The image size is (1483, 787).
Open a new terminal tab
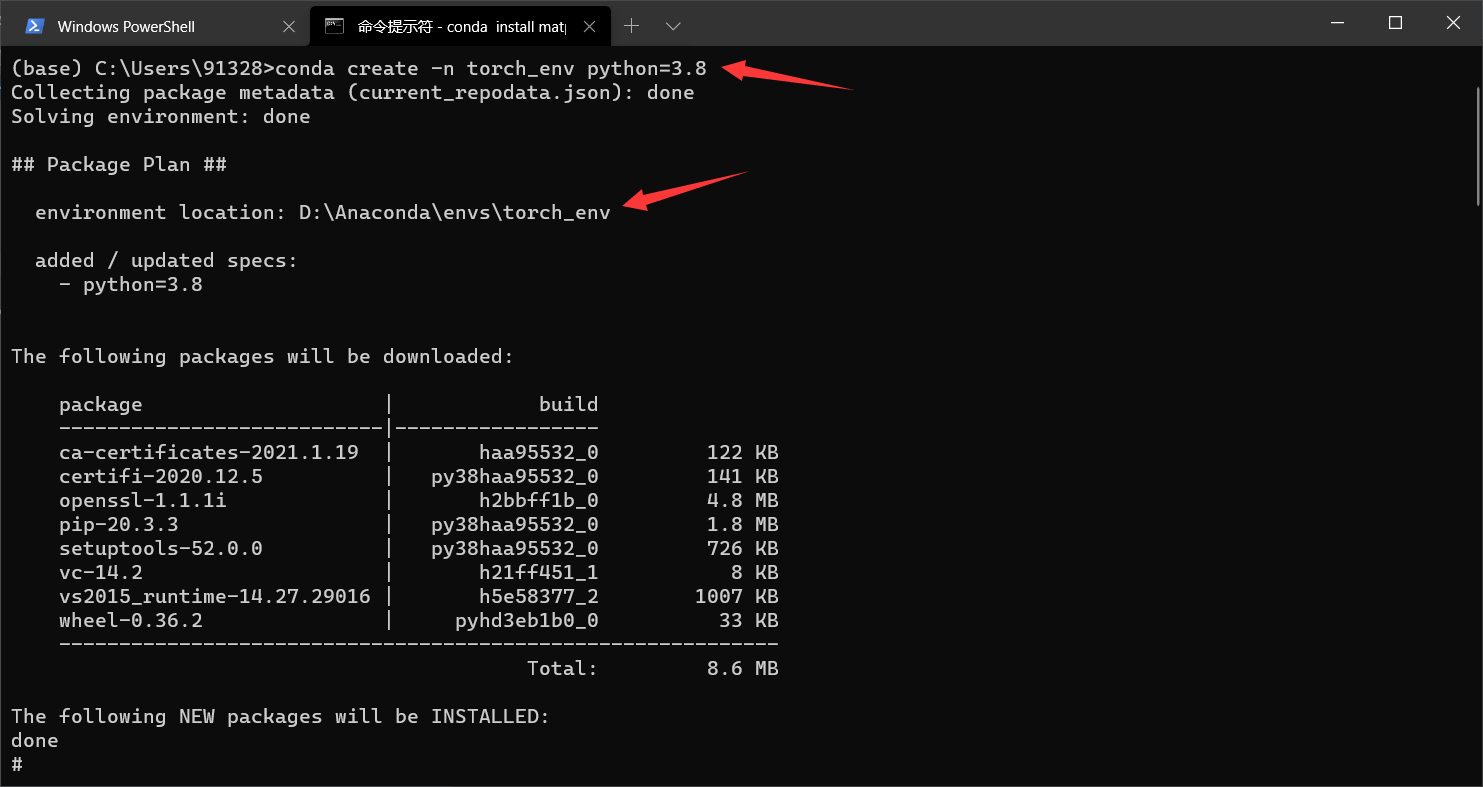point(631,26)
